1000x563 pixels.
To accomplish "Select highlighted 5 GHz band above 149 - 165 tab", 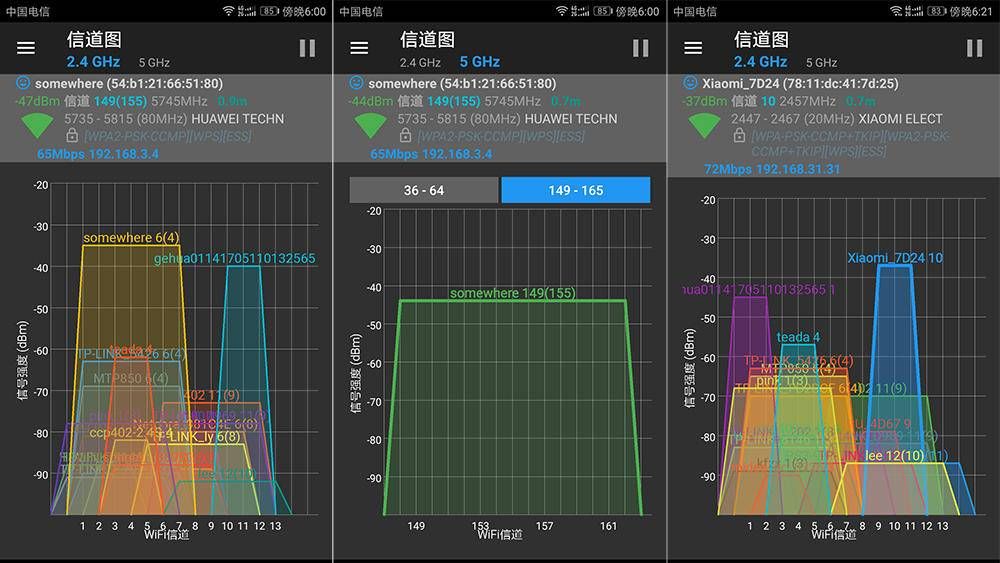I will [x=480, y=62].
